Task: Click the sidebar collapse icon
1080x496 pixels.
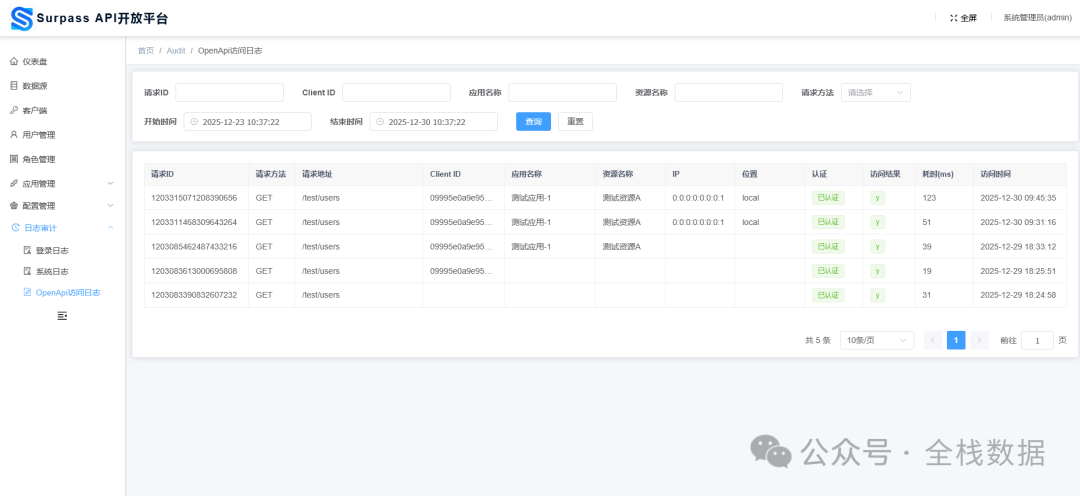Action: point(62,316)
